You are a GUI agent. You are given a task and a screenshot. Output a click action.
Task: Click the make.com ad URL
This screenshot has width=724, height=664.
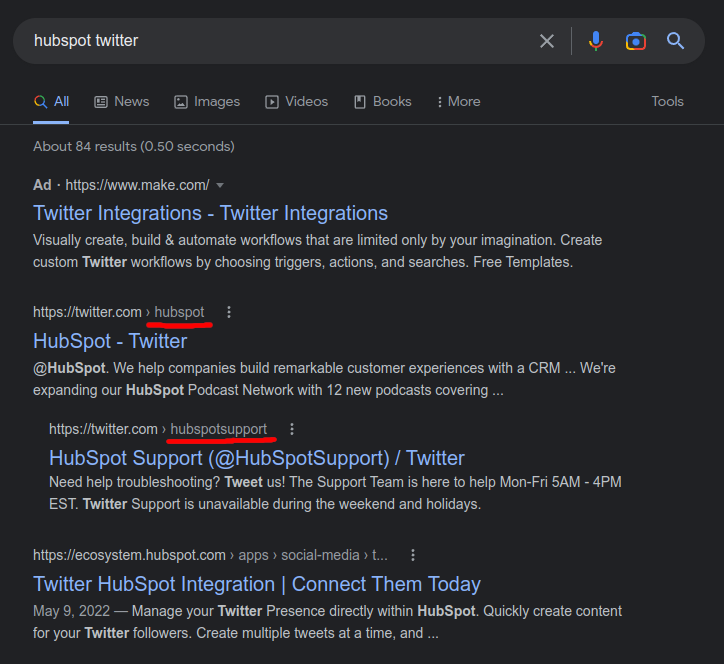click(138, 185)
